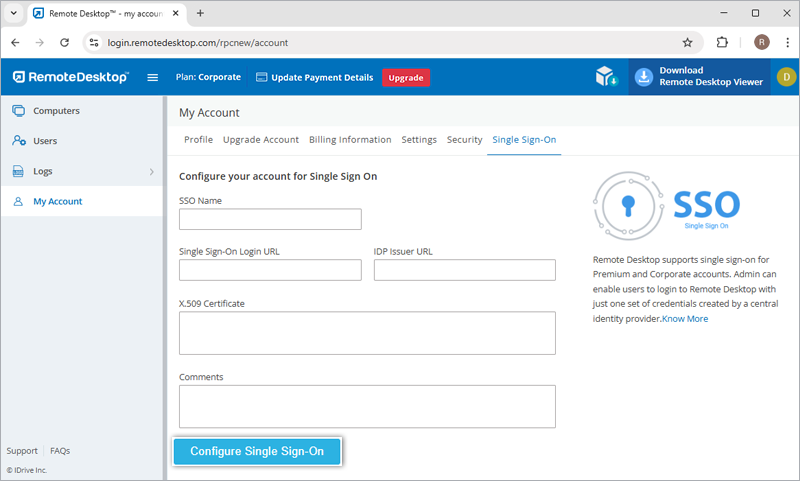This screenshot has height=481, width=800.
Task: Open the Know More link
Action: [685, 319]
